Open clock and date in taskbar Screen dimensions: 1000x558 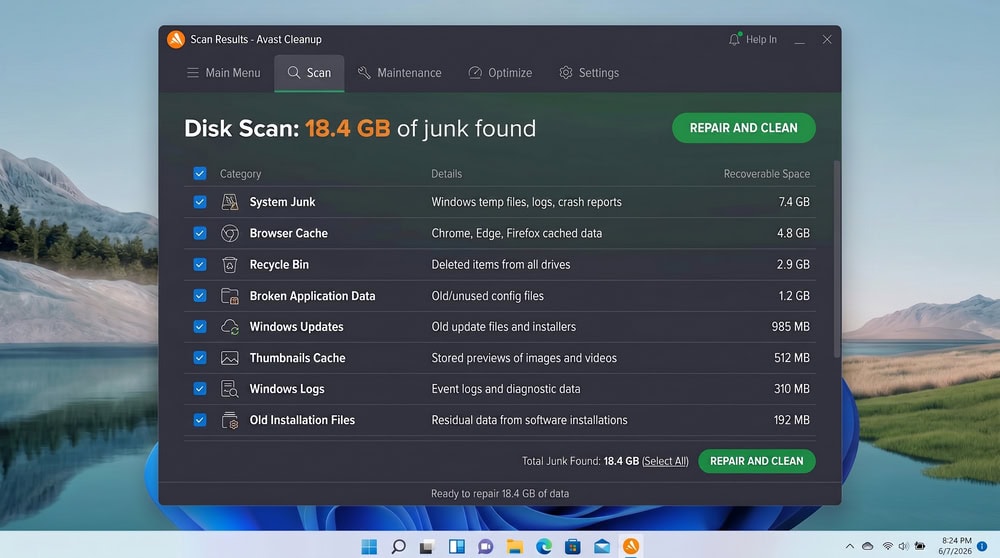[955, 546]
